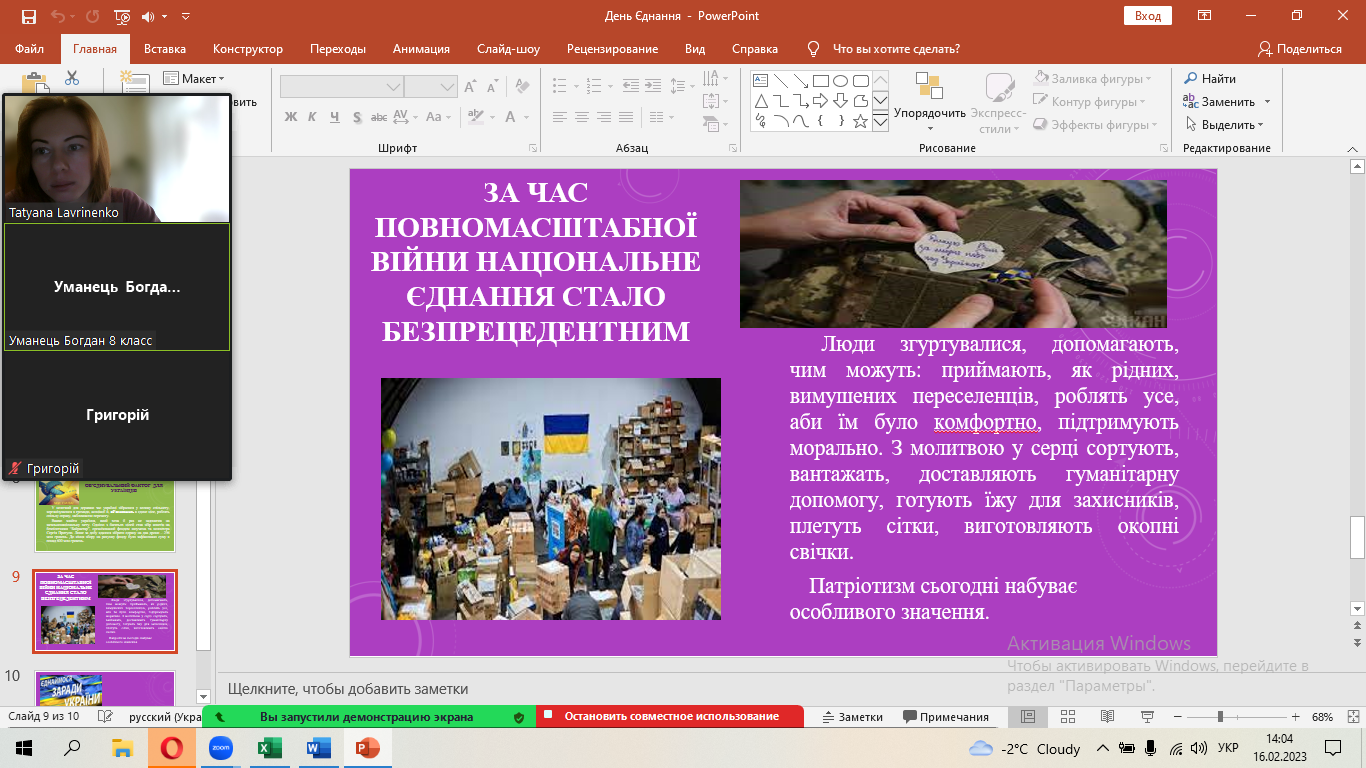Image resolution: width=1366 pixels, height=768 pixels.
Task: Toggle Notes (Заметки) pane in status bar
Action: click(853, 717)
